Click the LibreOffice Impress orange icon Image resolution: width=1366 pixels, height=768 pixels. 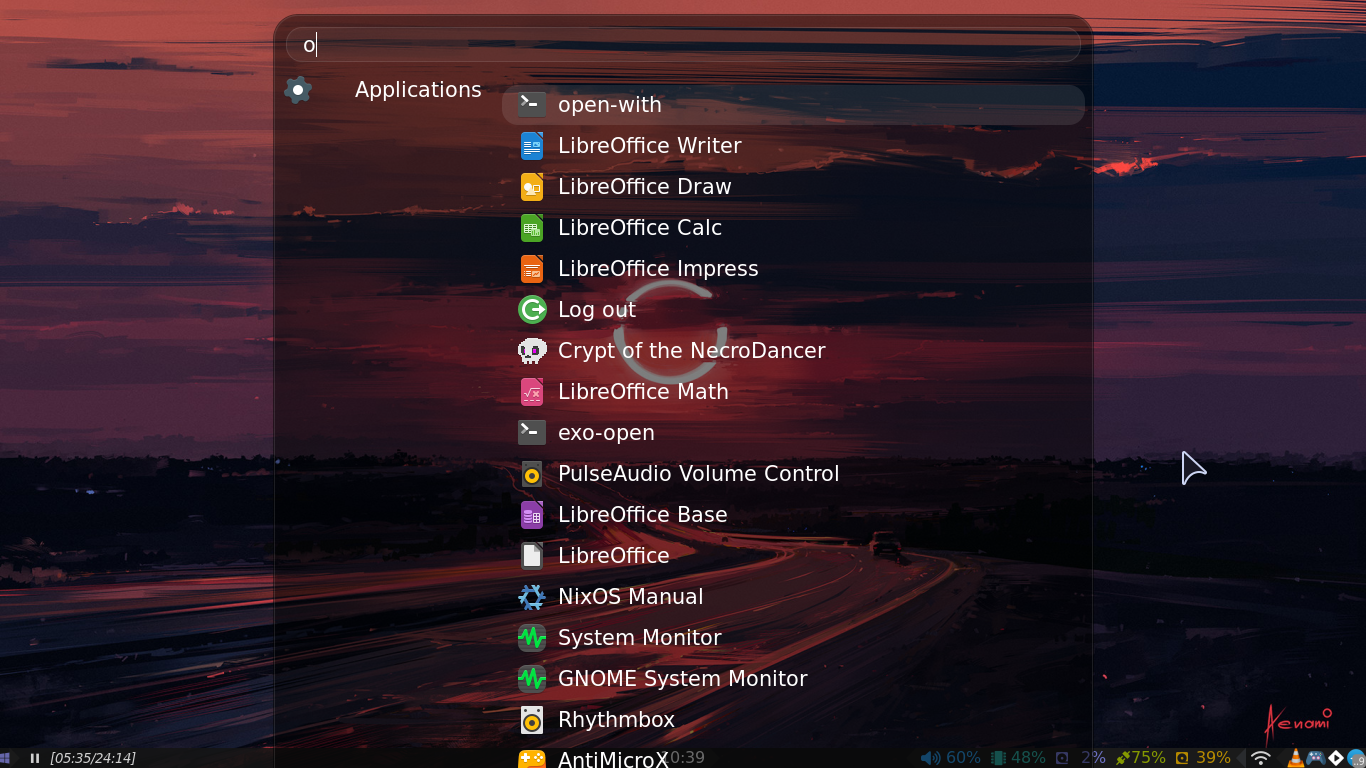(x=532, y=269)
